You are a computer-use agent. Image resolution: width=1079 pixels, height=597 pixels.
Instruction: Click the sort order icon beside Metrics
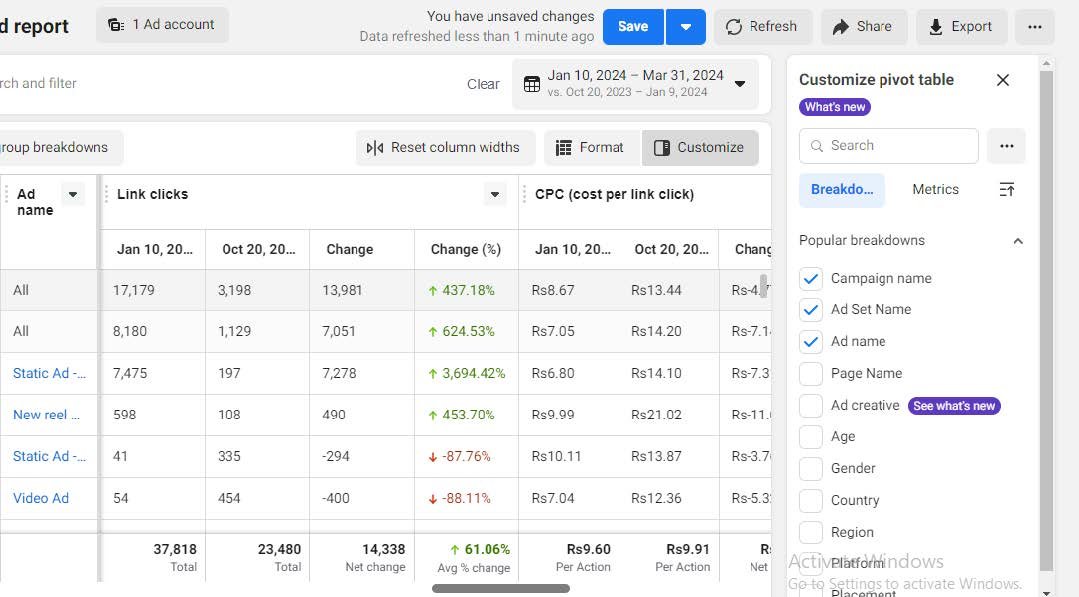pyautogui.click(x=1006, y=190)
